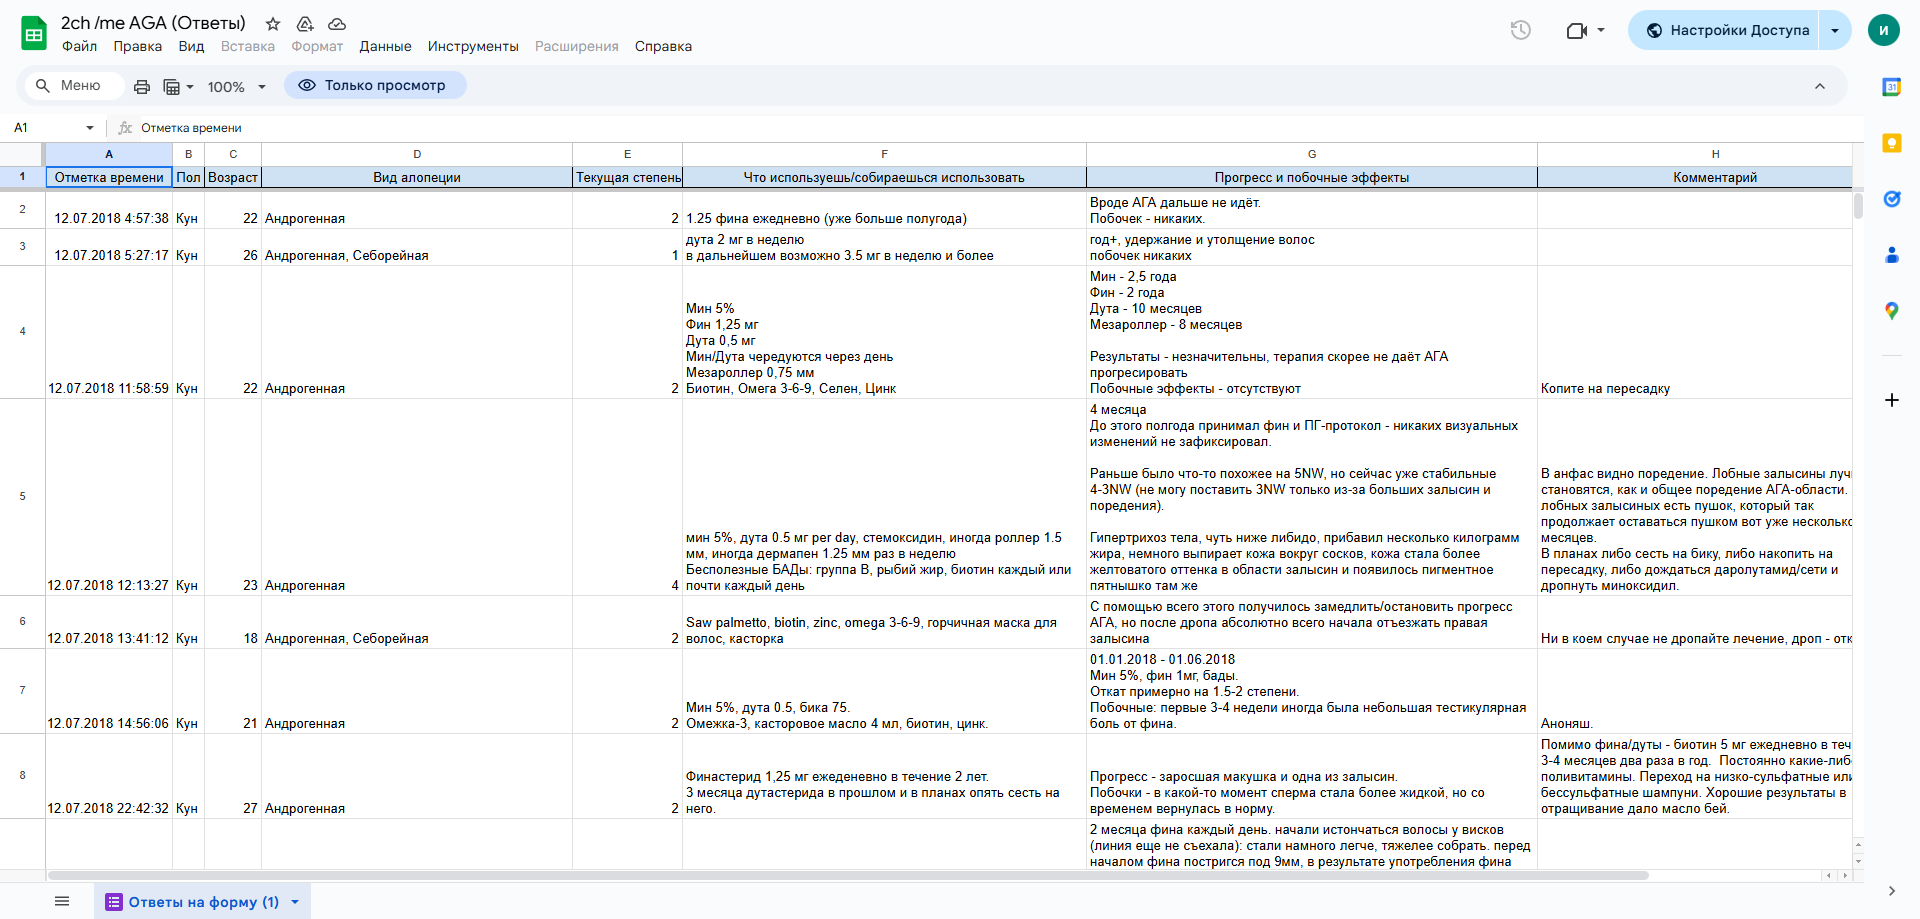Click the scroll down arrow button

(x=1858, y=861)
